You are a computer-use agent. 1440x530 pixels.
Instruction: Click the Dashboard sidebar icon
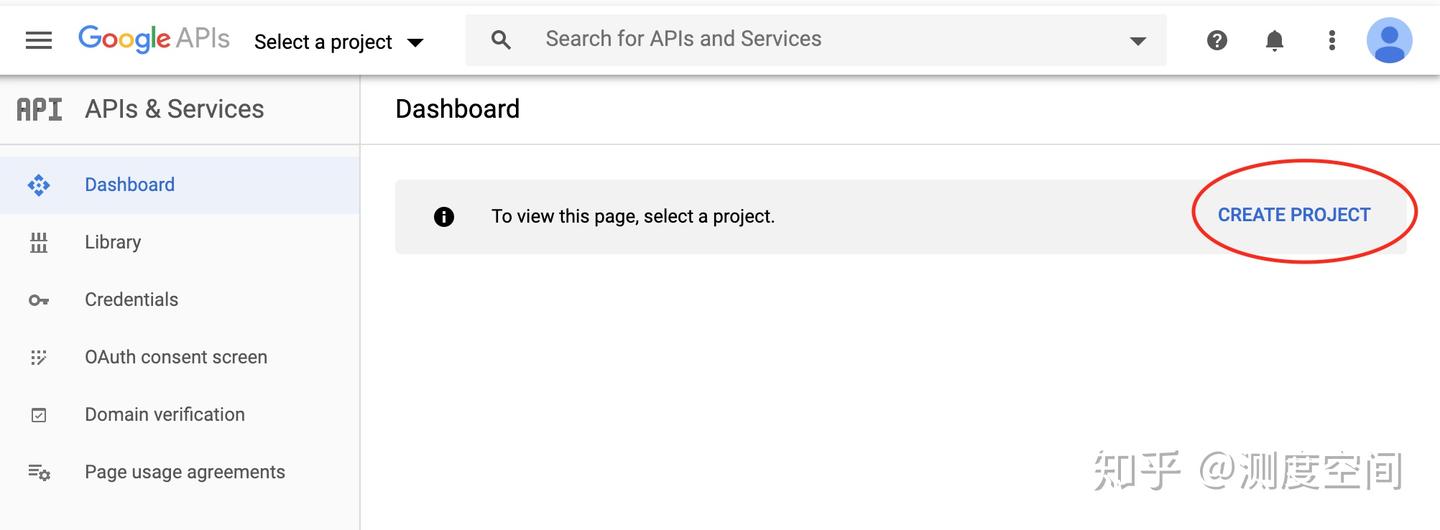(x=39, y=185)
